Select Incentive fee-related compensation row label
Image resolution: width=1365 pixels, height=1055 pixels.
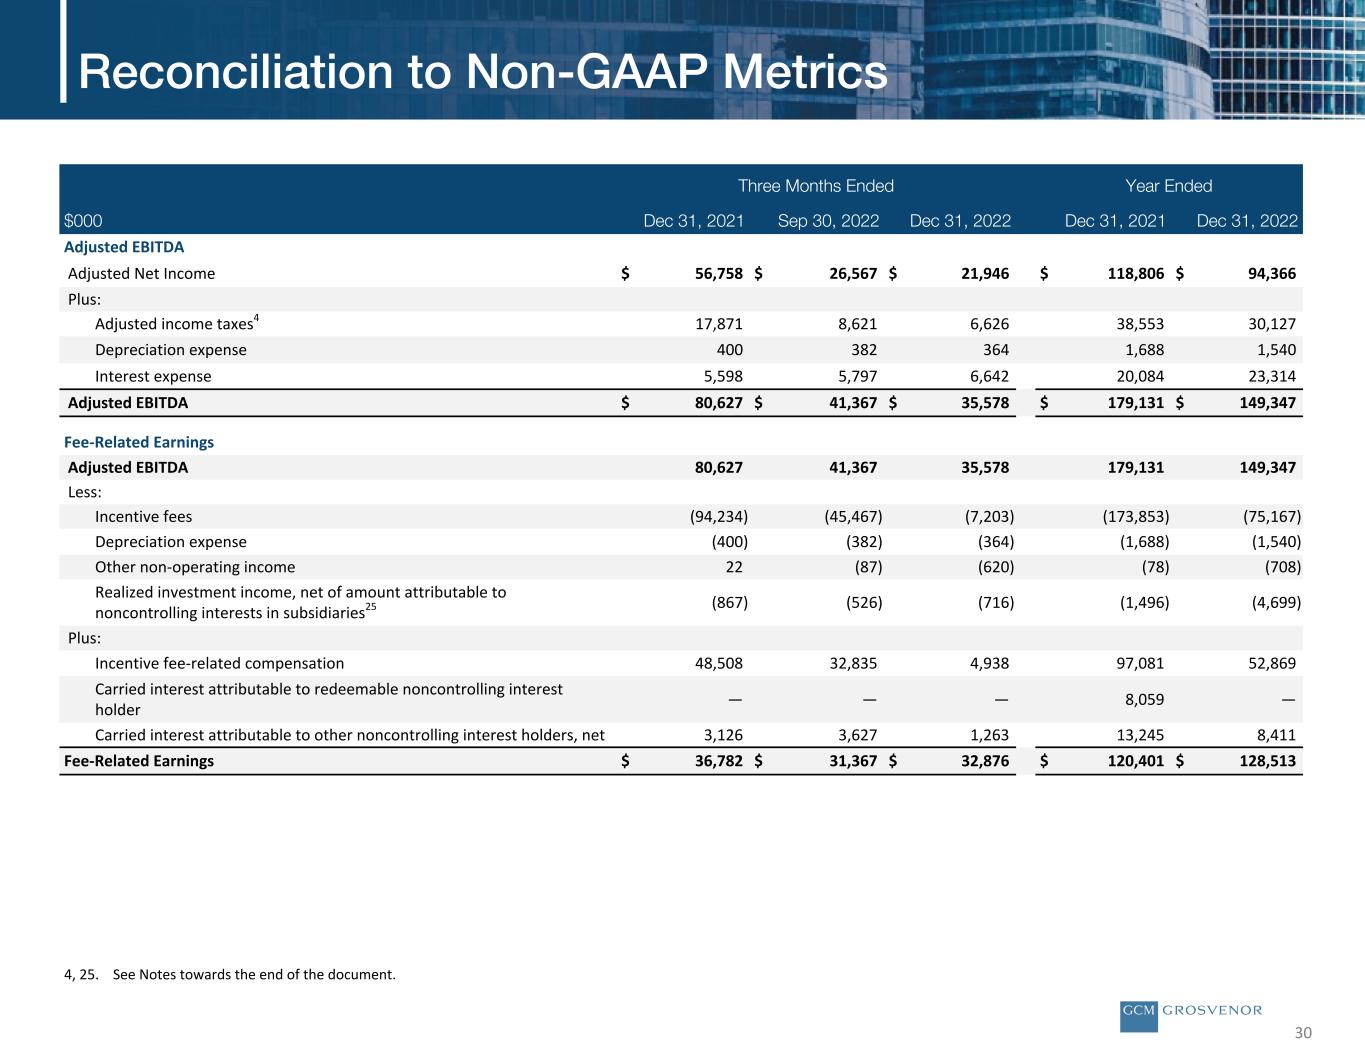tap(219, 664)
